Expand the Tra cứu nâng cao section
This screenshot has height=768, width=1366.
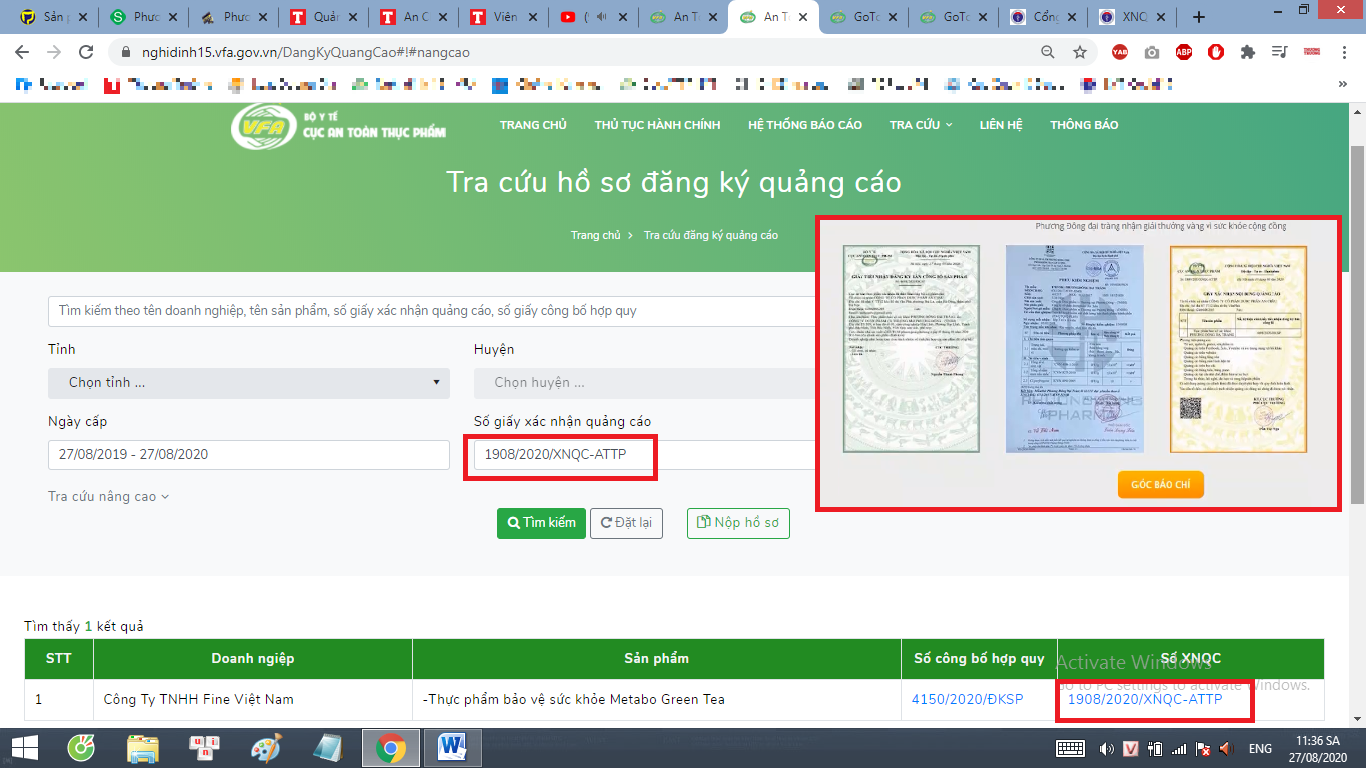pyautogui.click(x=108, y=497)
